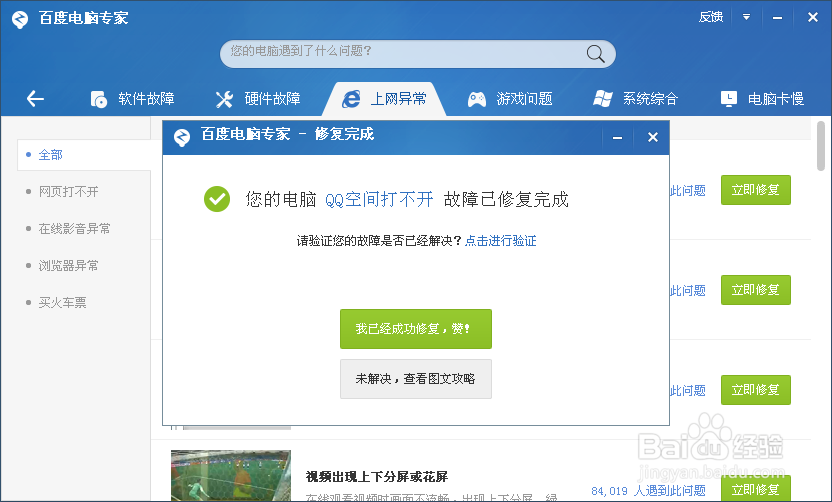Switch to the 电脑卡慢 tab

pos(762,99)
